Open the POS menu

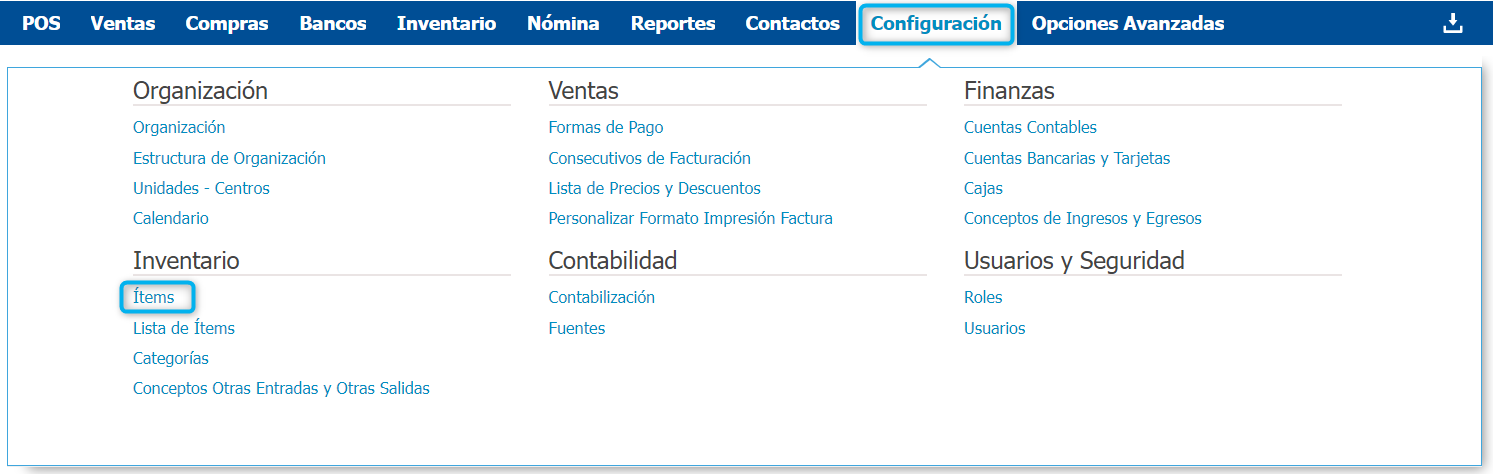coord(41,24)
